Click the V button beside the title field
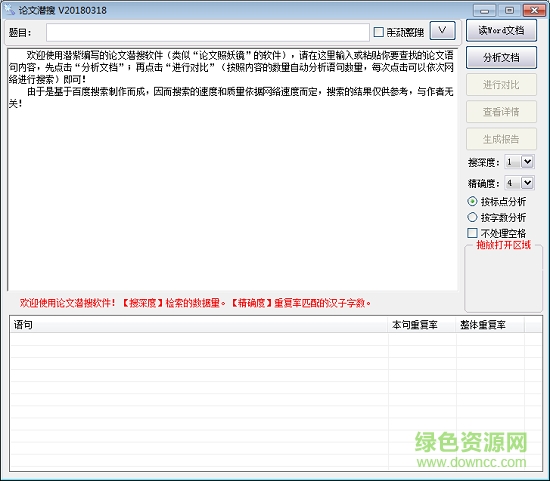Screen dimensions: 550x481 coord(442,31)
